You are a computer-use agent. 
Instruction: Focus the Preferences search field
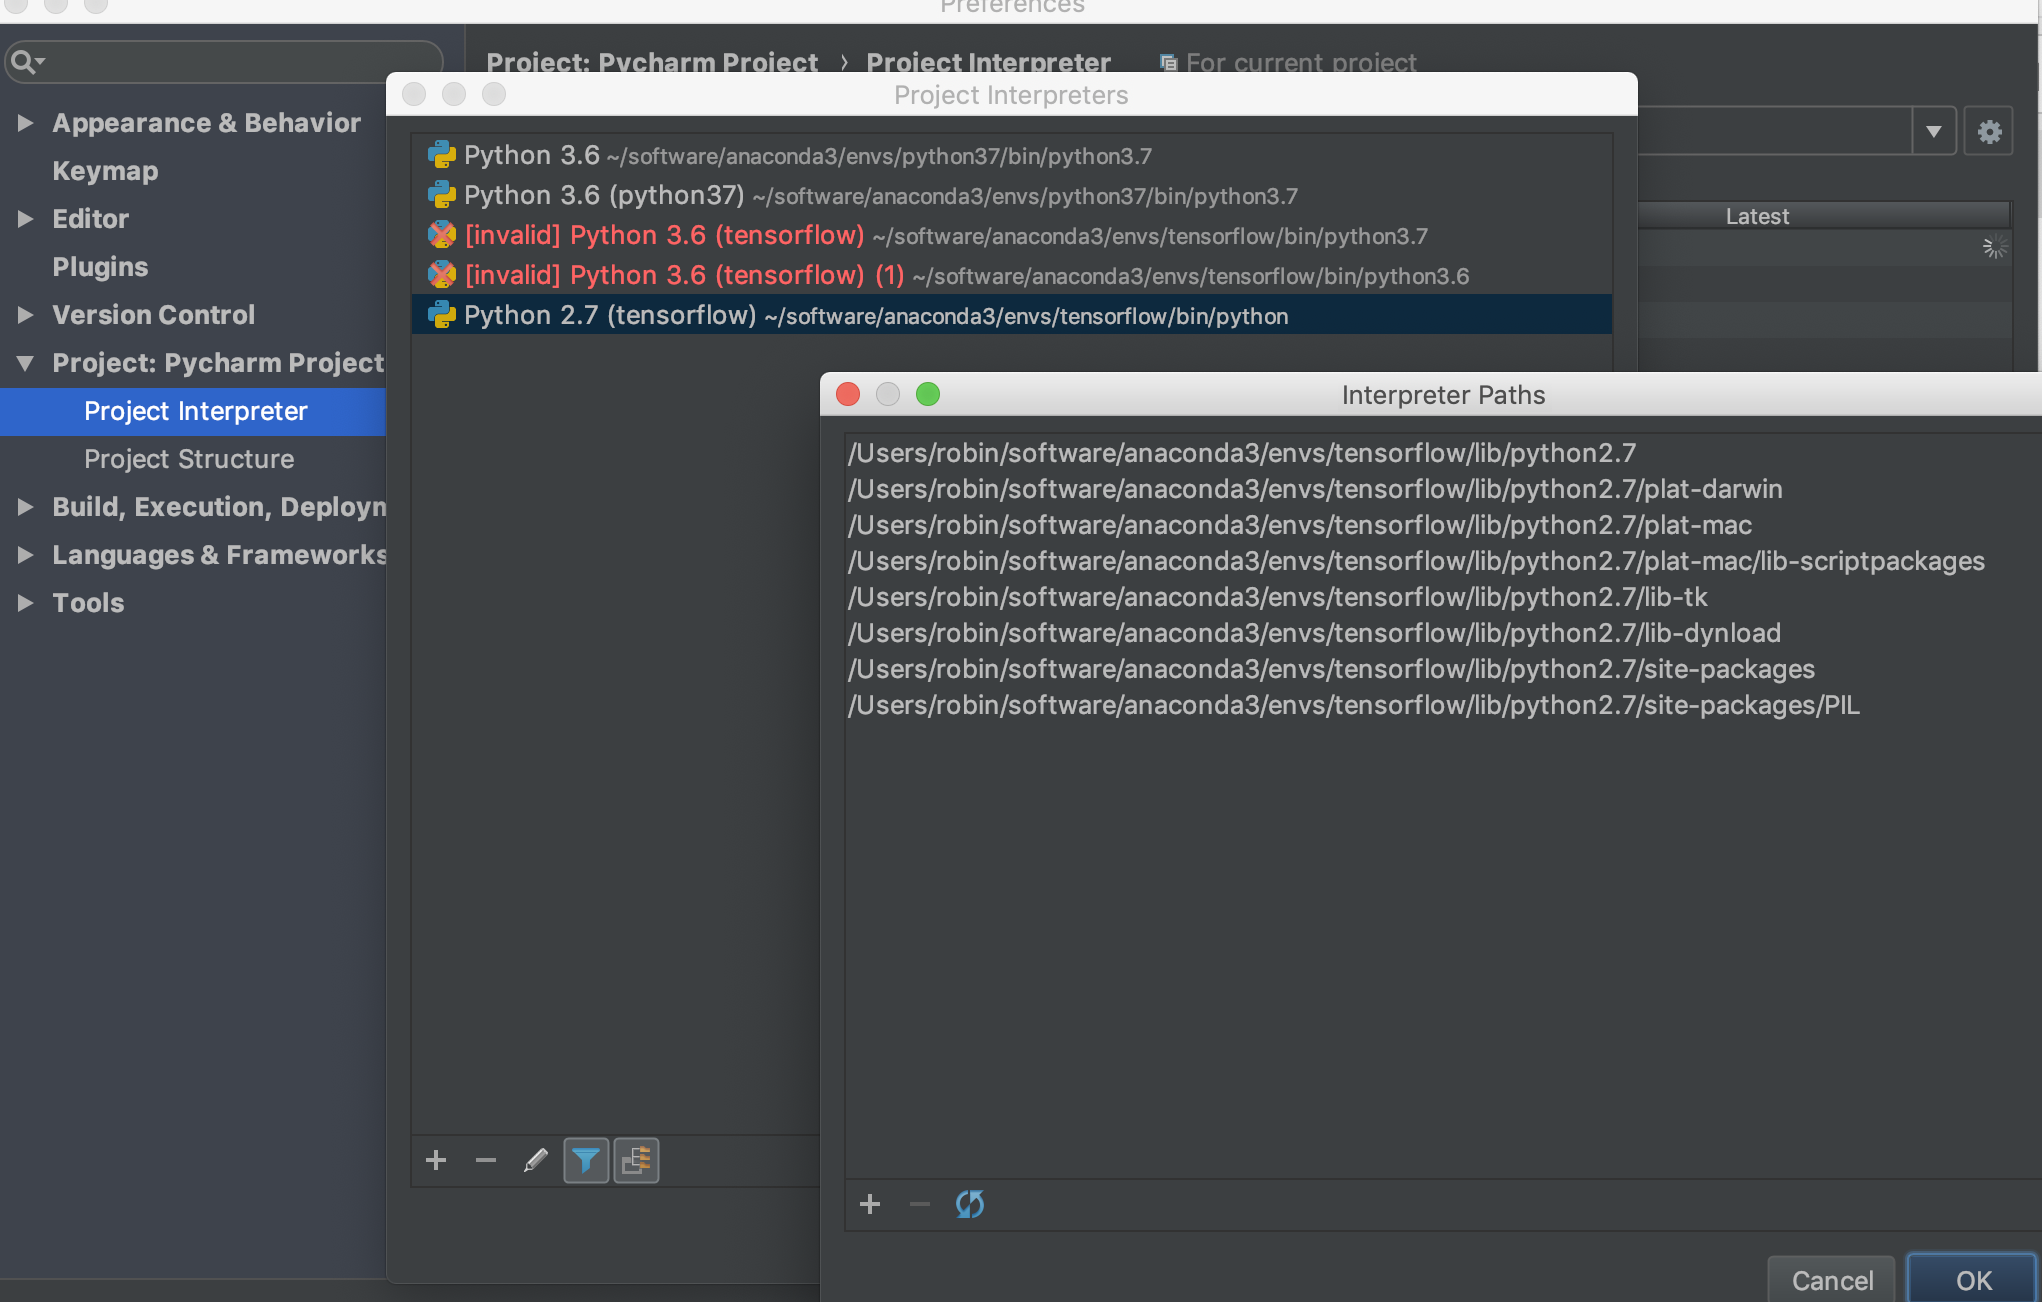click(224, 62)
